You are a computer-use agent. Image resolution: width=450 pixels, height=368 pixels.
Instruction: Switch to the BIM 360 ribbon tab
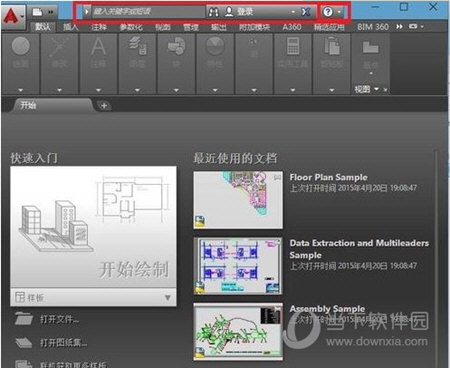click(373, 27)
